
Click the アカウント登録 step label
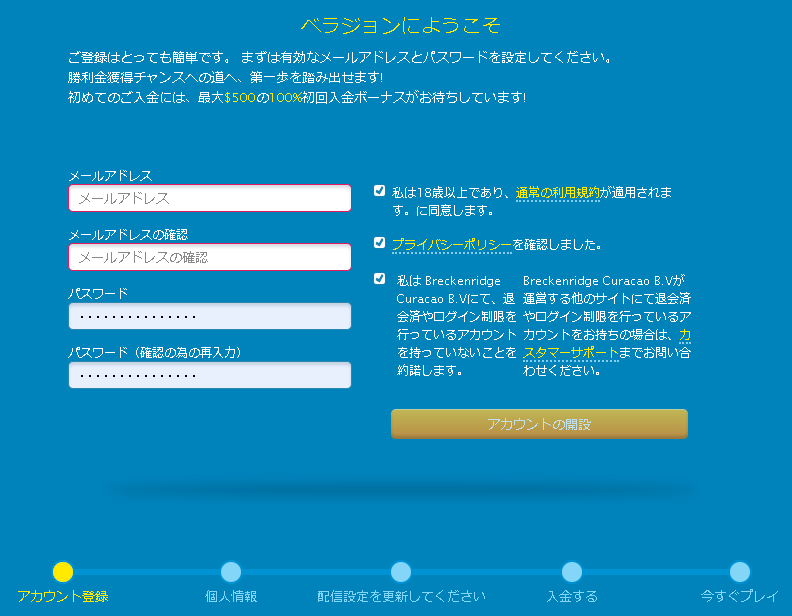pos(63,597)
